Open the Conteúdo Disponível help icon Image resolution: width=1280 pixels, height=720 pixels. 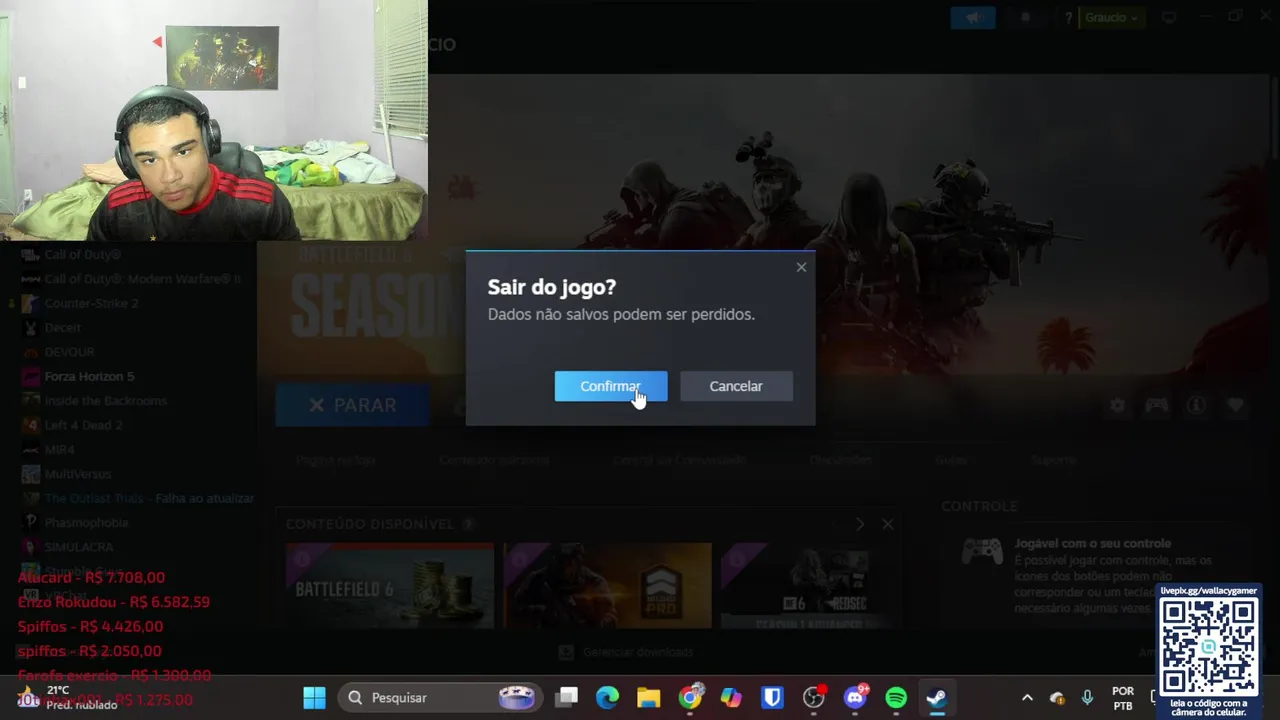click(x=468, y=524)
